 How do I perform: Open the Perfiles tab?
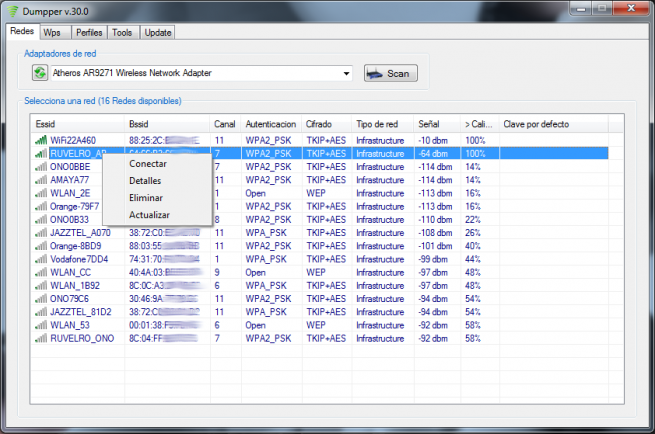86,33
